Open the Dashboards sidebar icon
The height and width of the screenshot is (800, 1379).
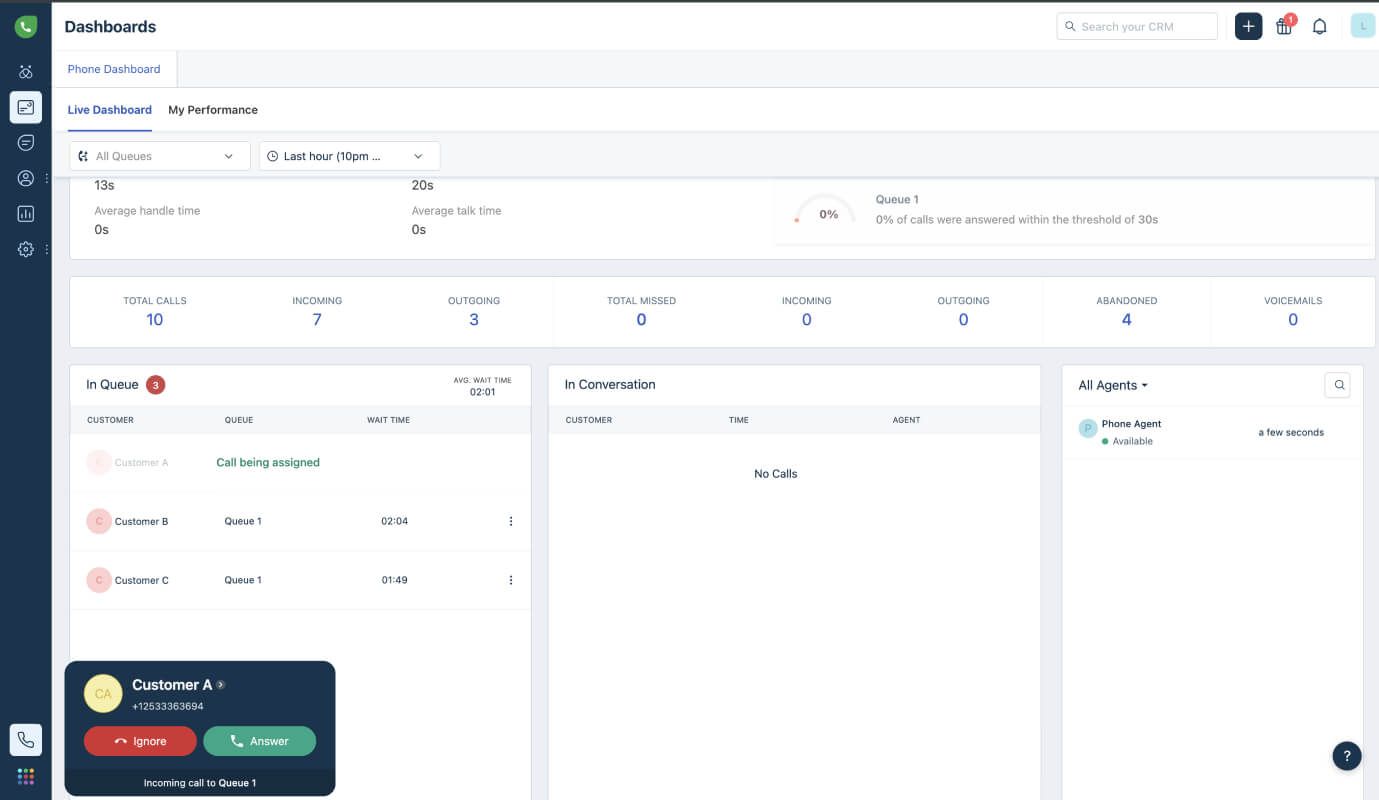point(26,107)
